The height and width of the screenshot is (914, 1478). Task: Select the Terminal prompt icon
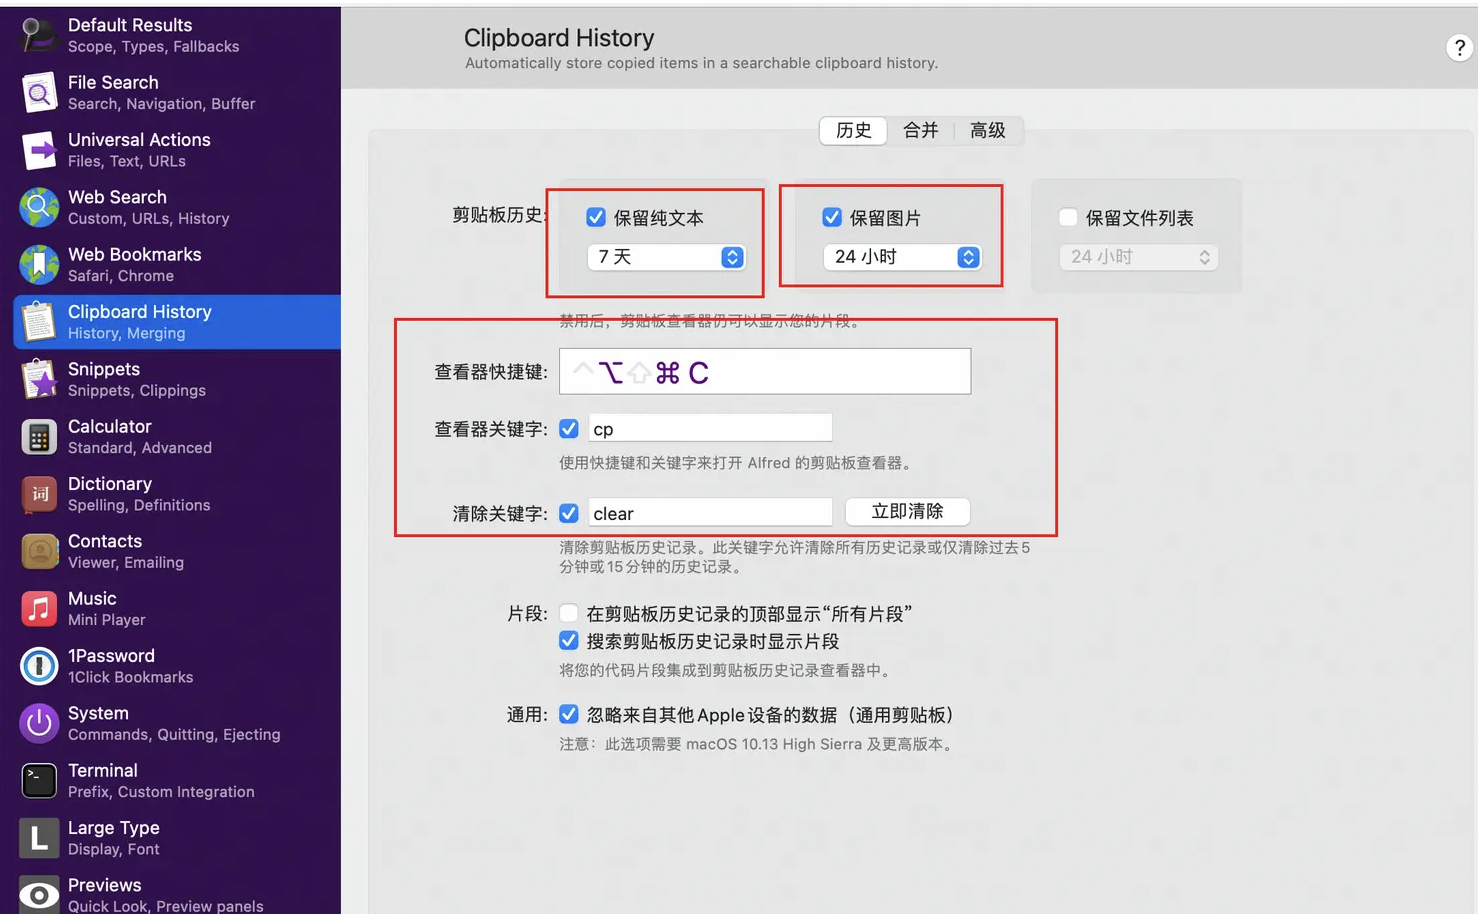(x=39, y=781)
